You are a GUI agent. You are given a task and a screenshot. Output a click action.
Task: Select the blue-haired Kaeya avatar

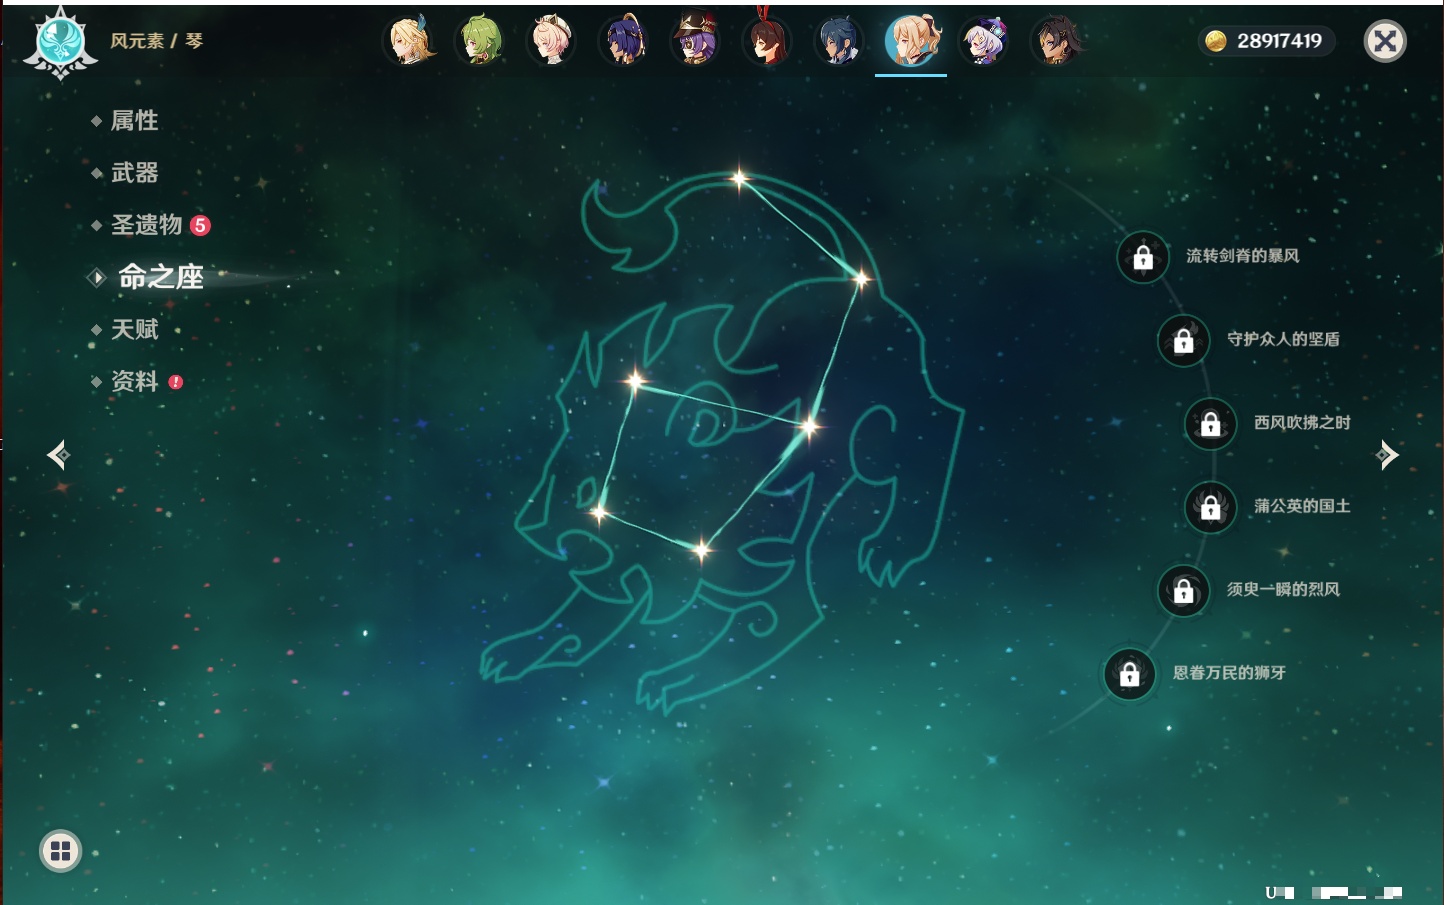839,40
